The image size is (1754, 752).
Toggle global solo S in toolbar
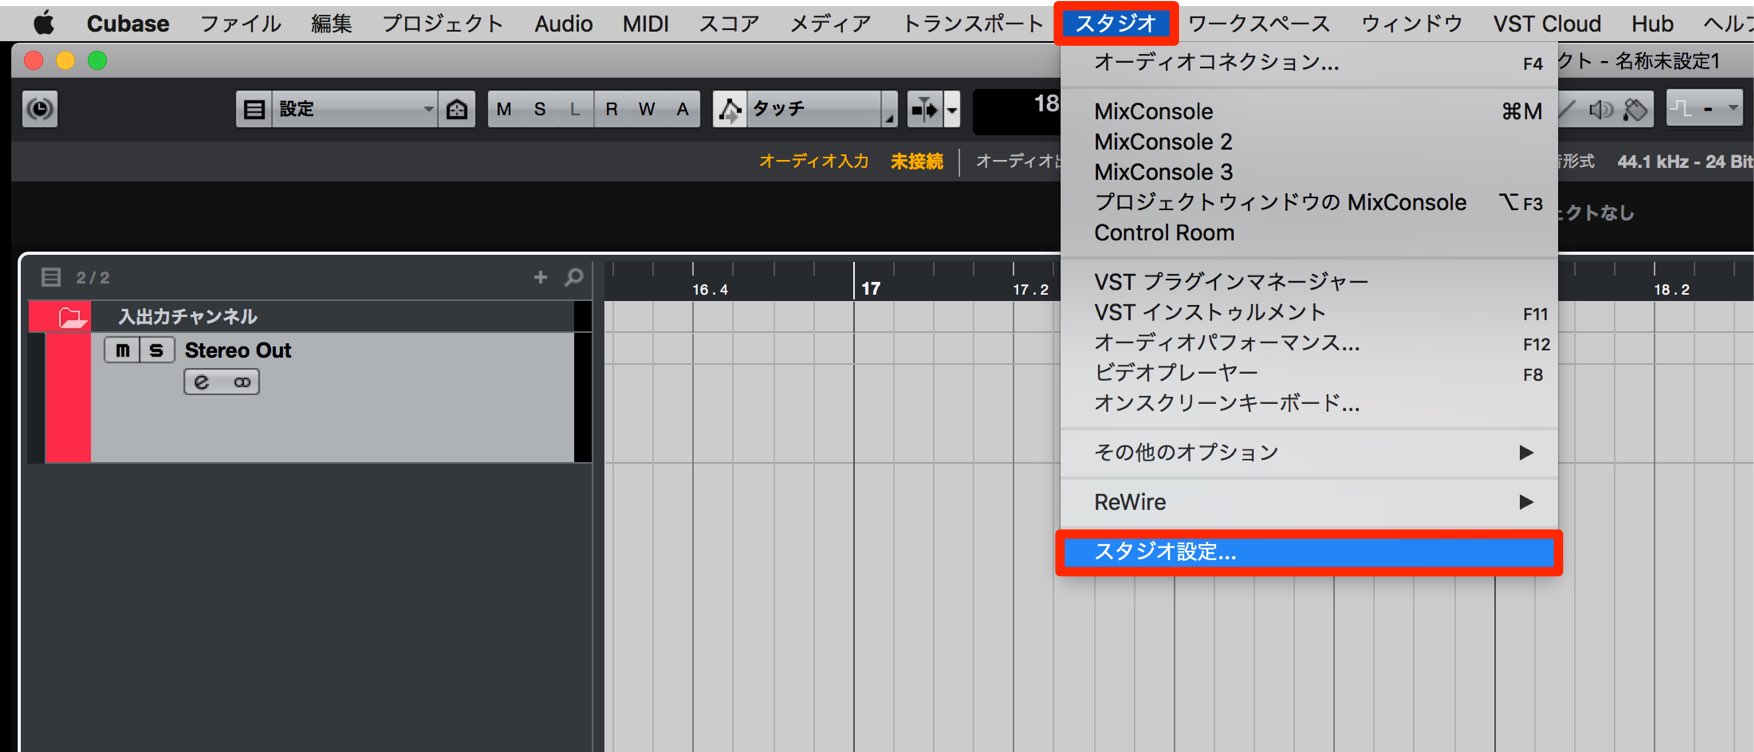[540, 109]
